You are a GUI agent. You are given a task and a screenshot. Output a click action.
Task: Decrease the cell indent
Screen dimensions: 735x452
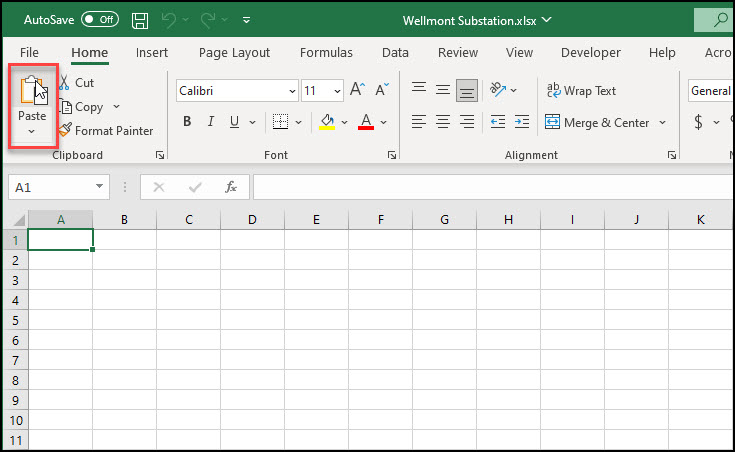[x=498, y=122]
